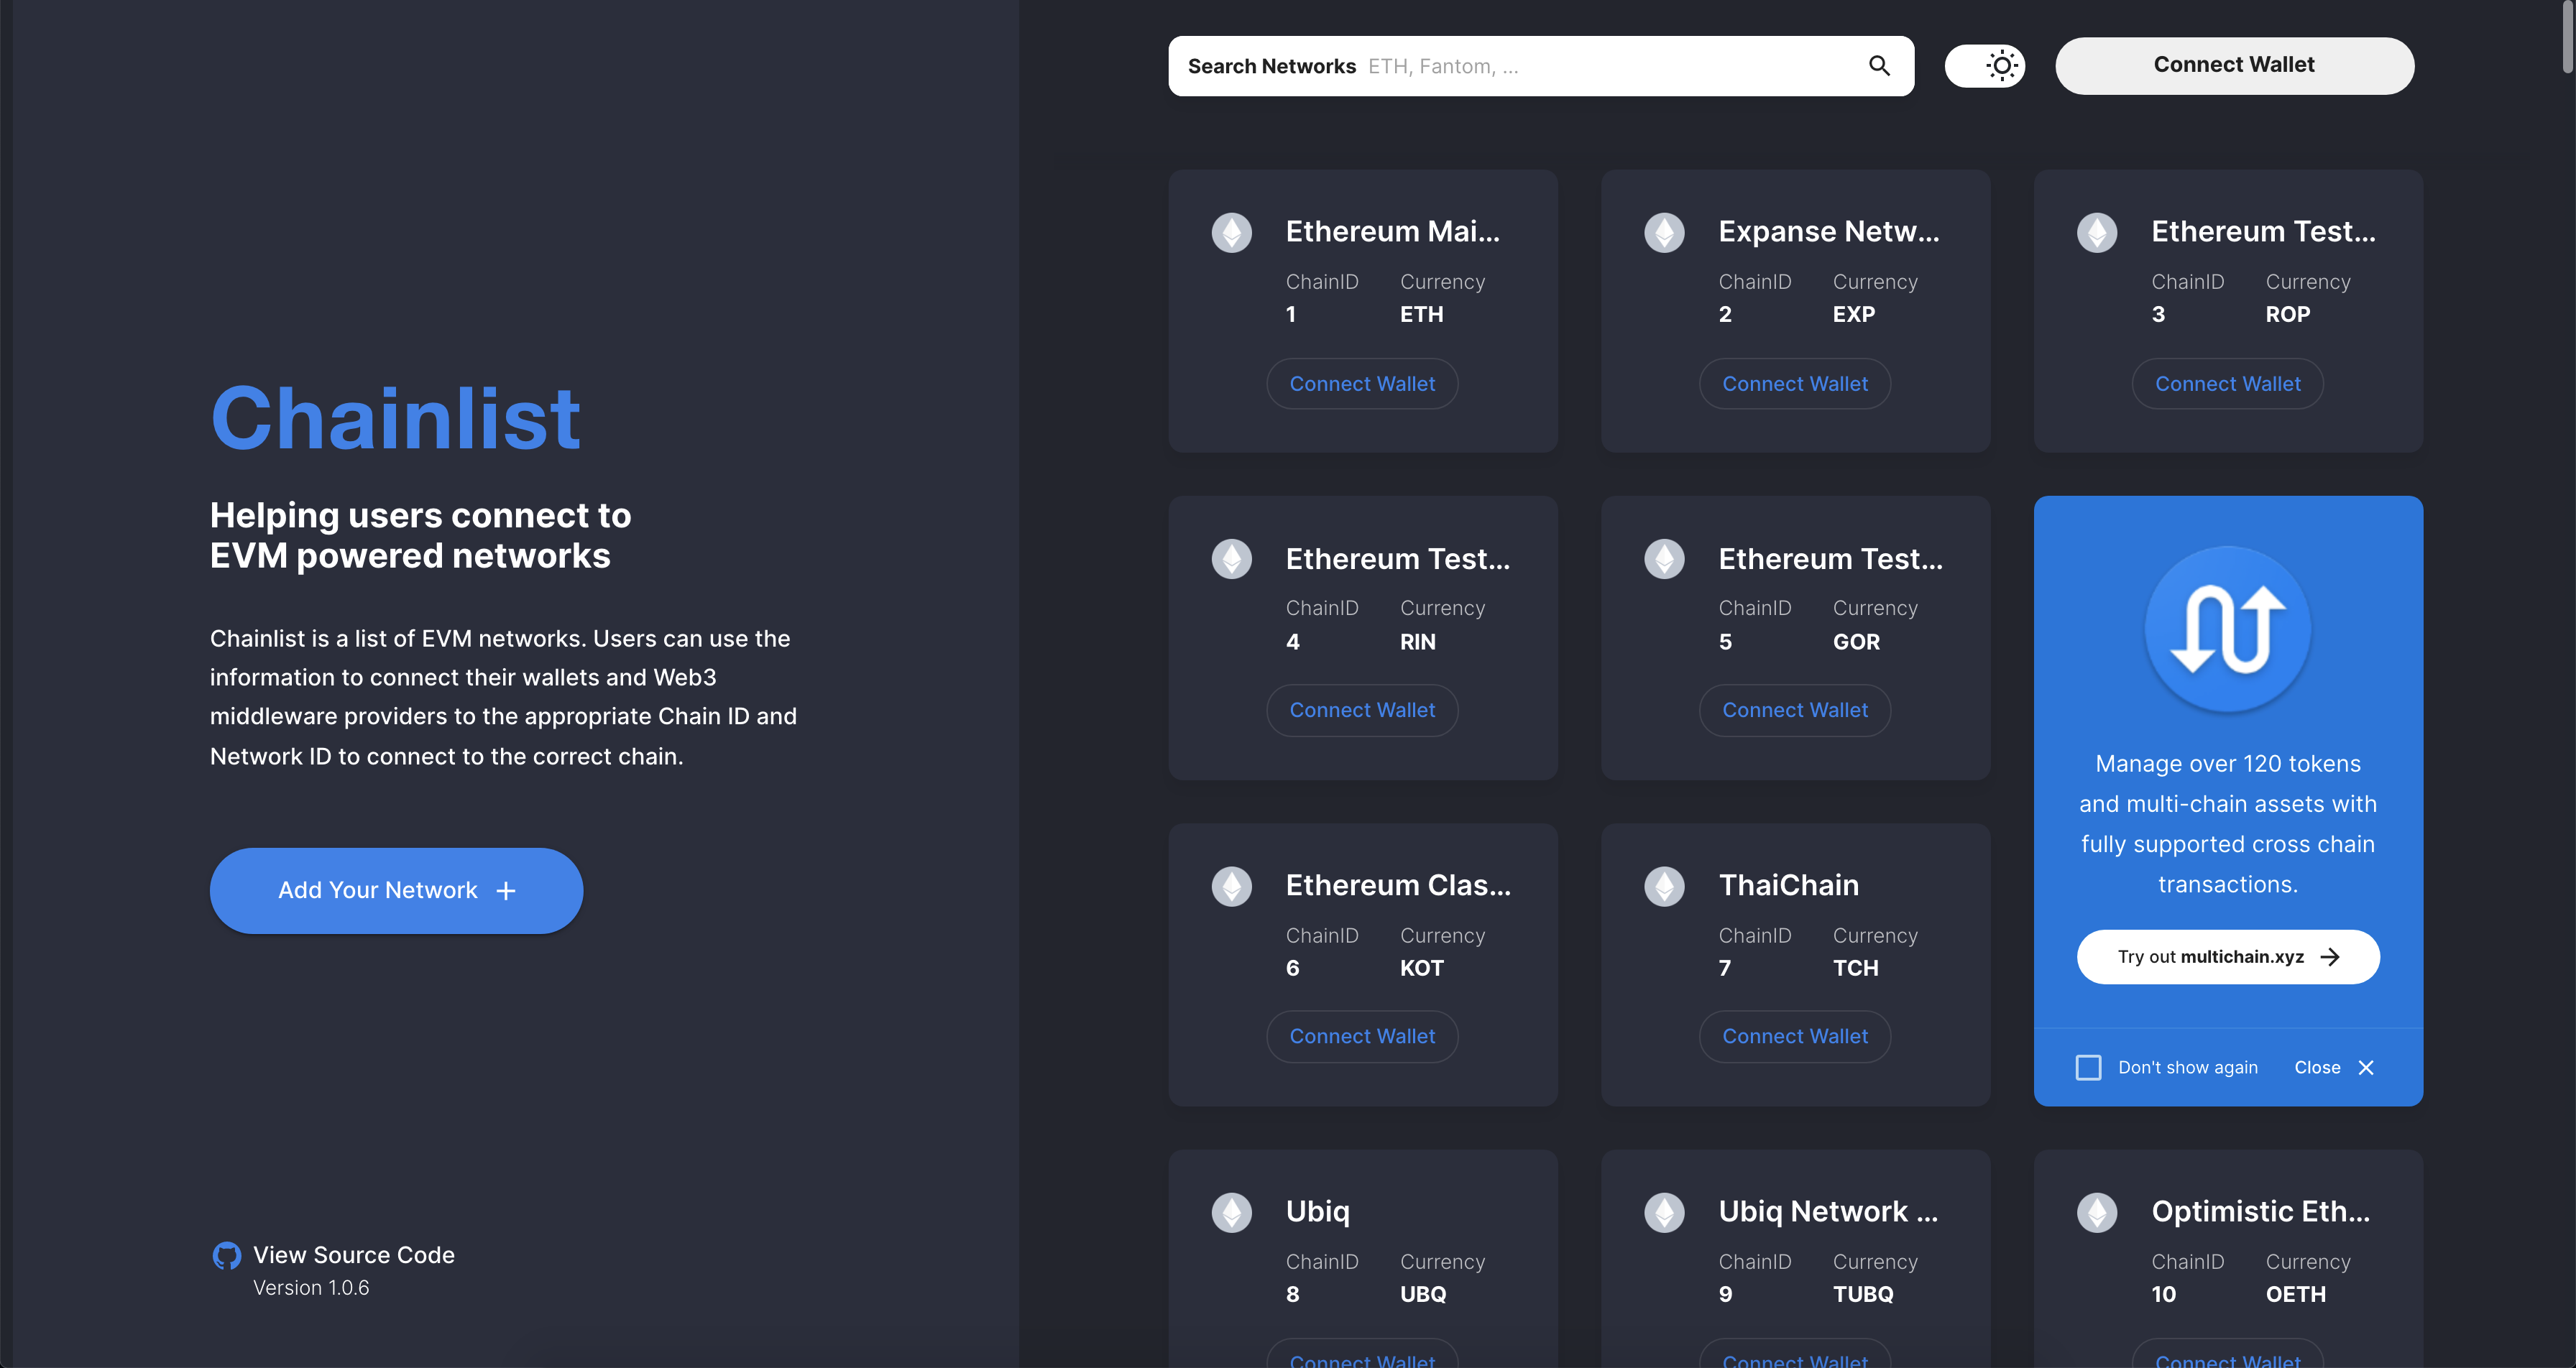2576x1368 pixels.
Task: Click the multichain swap arrows logo
Action: pyautogui.click(x=2228, y=629)
